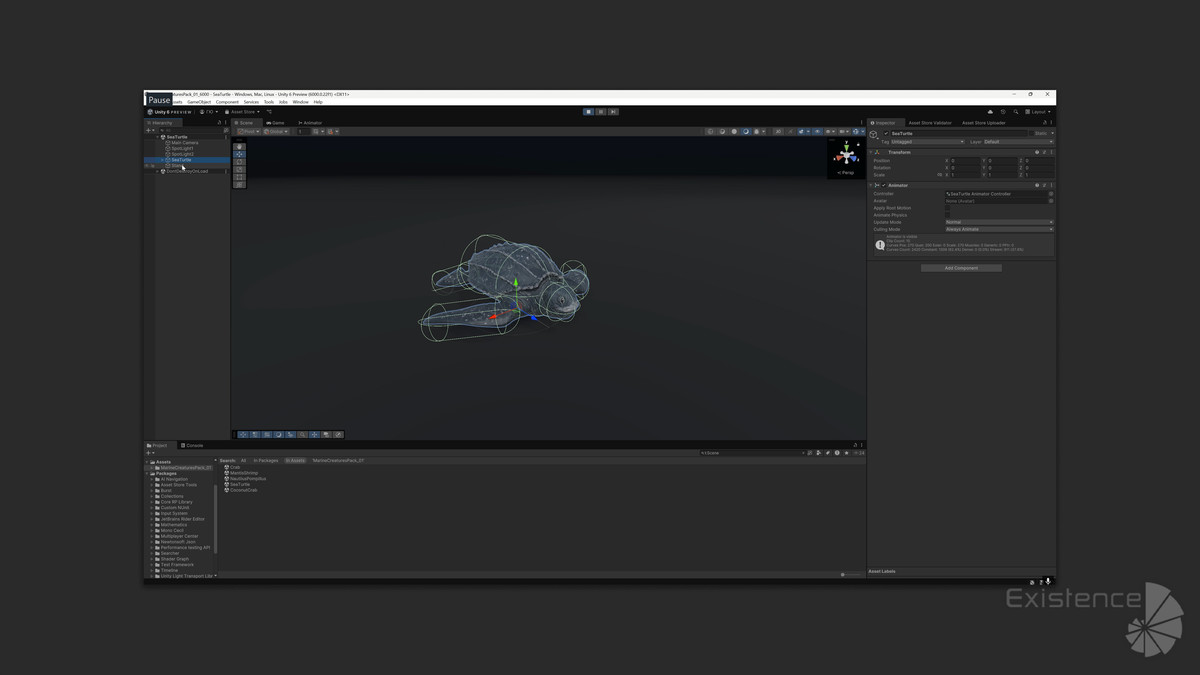Open the Asset Store Validator tab
This screenshot has height=675, width=1200.
(929, 123)
